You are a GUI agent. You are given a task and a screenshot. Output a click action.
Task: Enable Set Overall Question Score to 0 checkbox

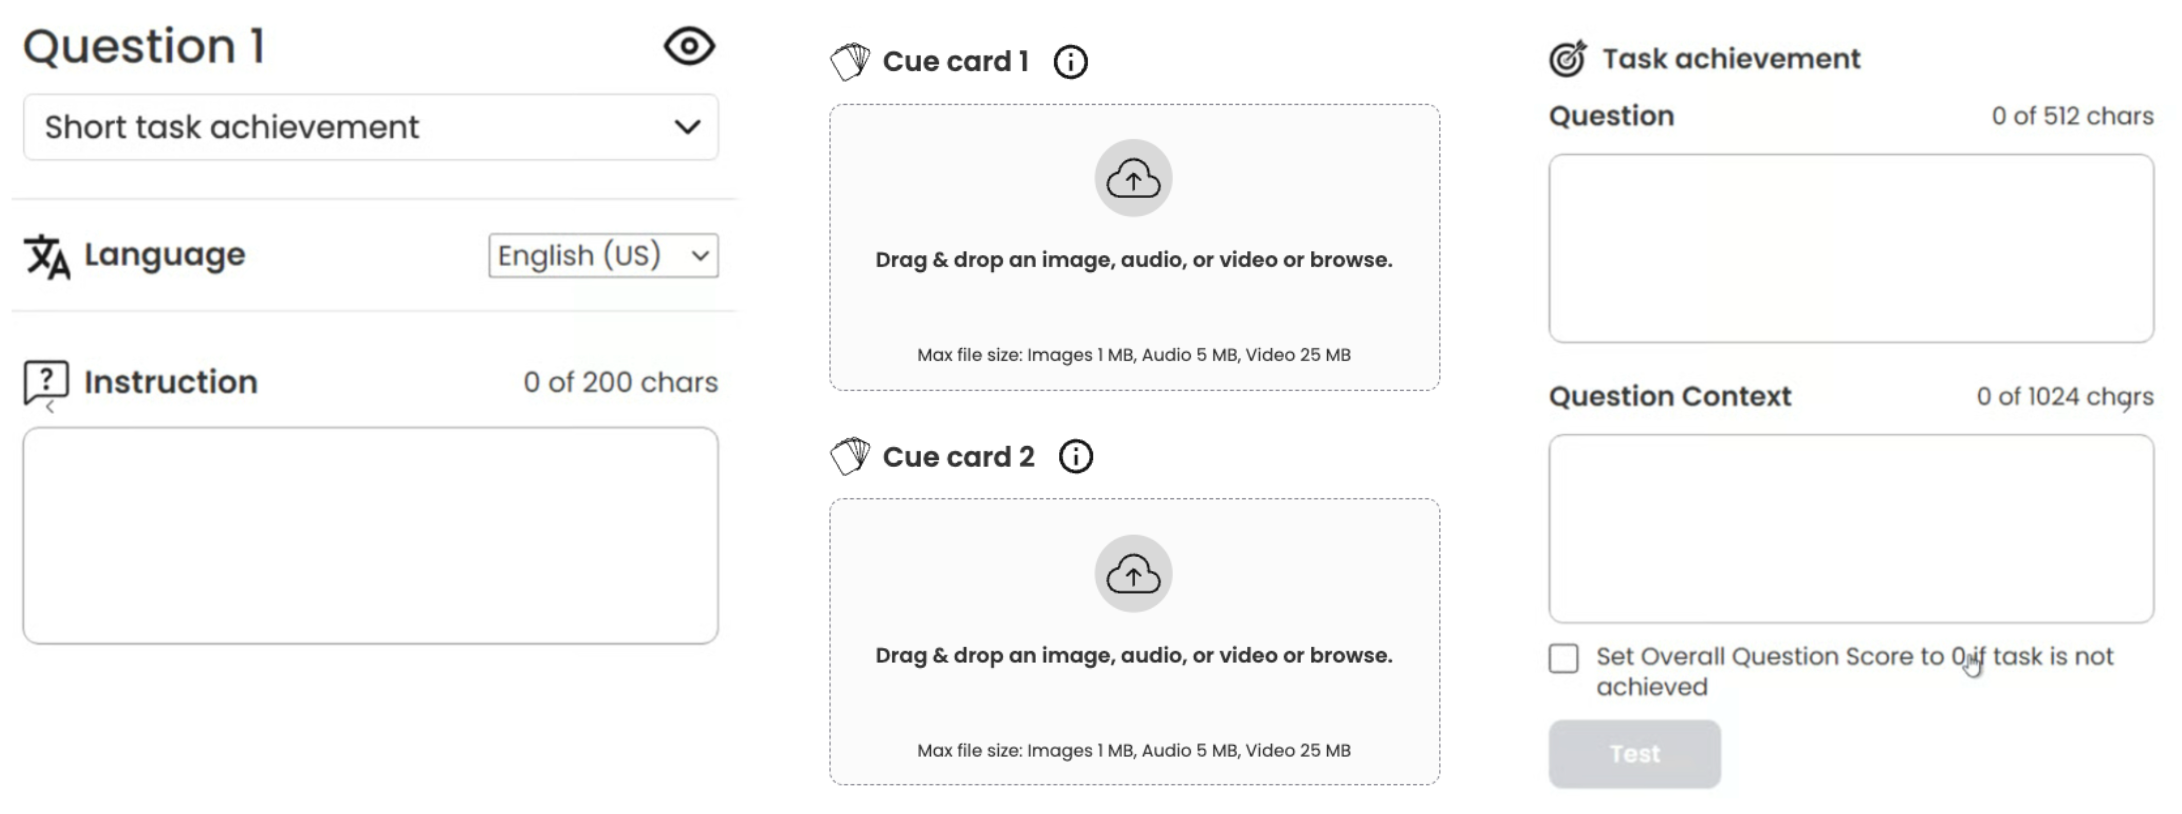click(1564, 658)
